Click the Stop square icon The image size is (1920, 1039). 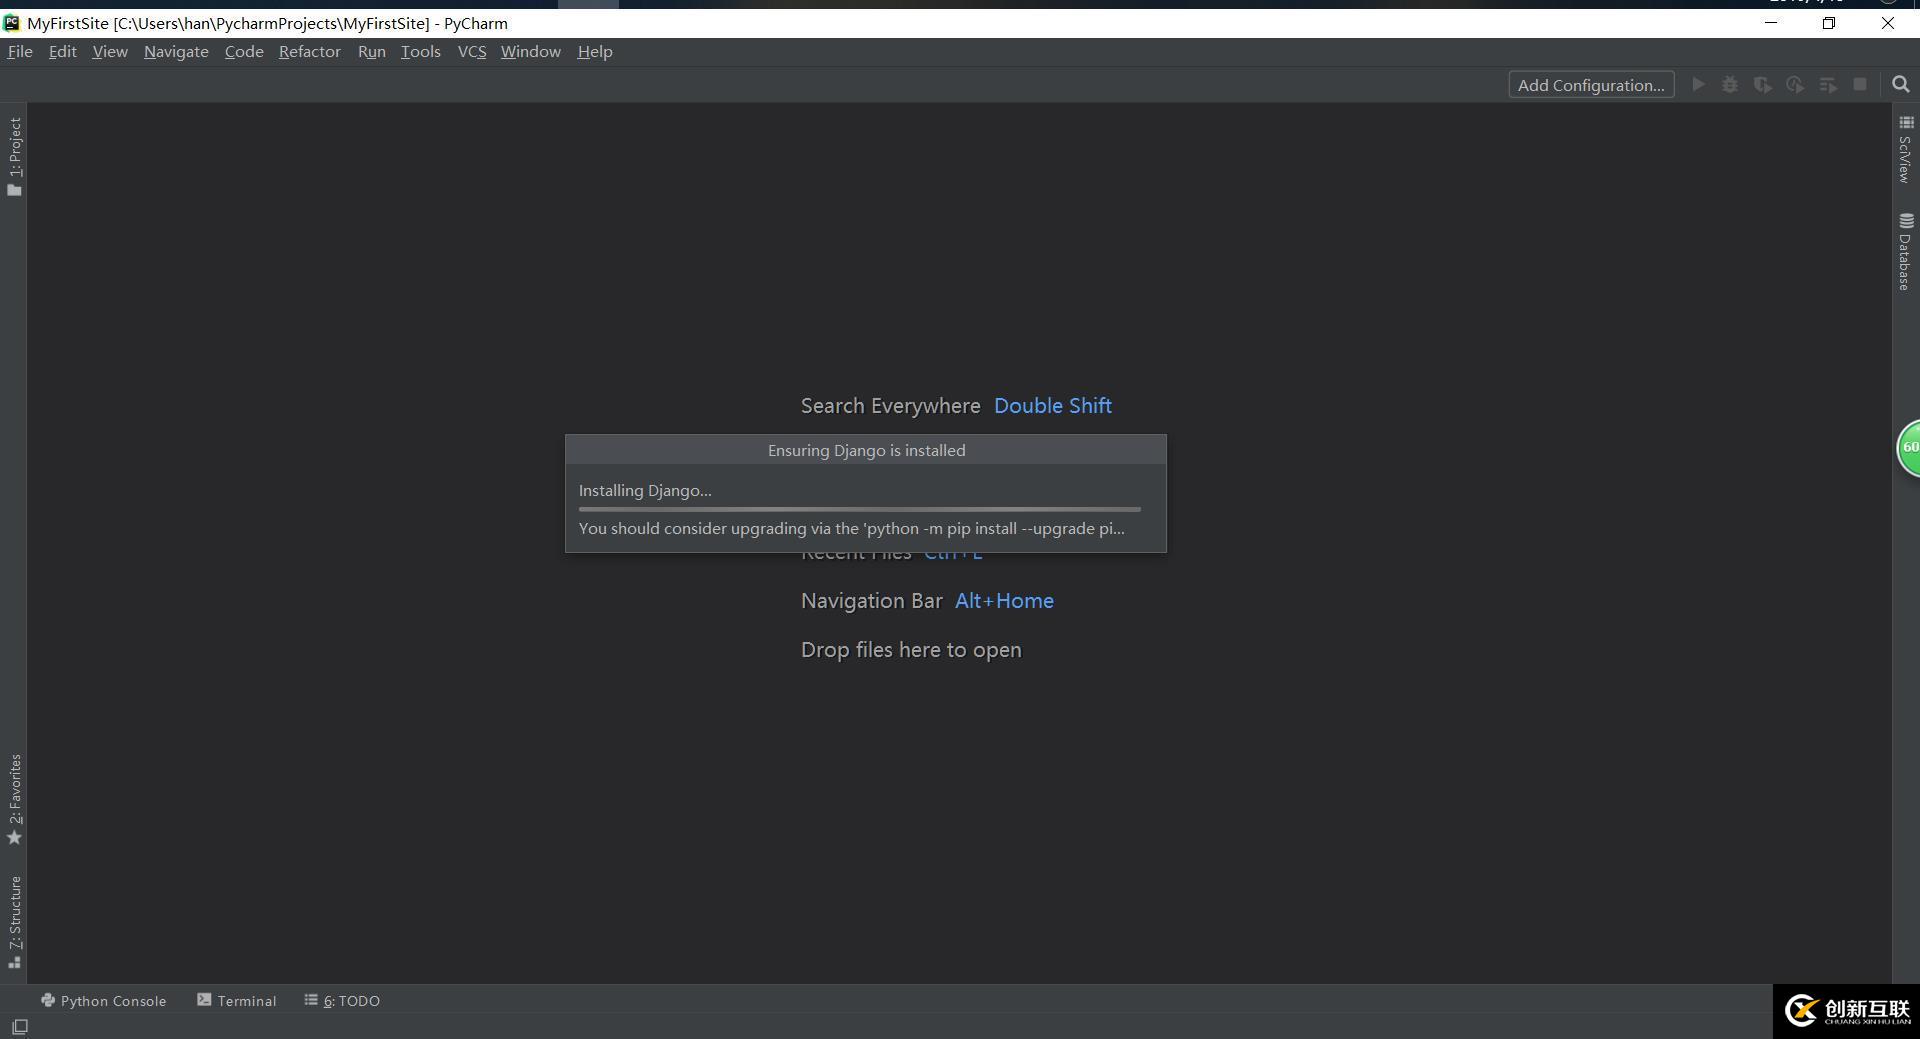pos(1860,85)
